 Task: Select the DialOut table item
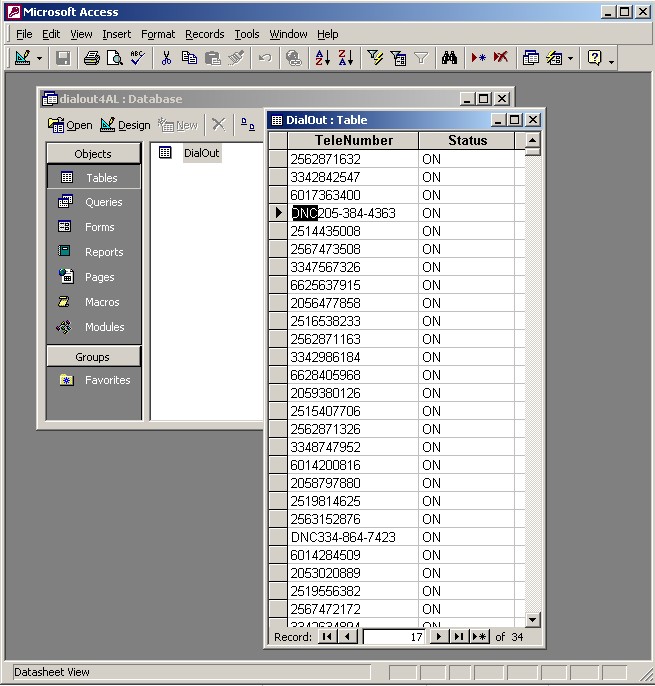(189, 153)
